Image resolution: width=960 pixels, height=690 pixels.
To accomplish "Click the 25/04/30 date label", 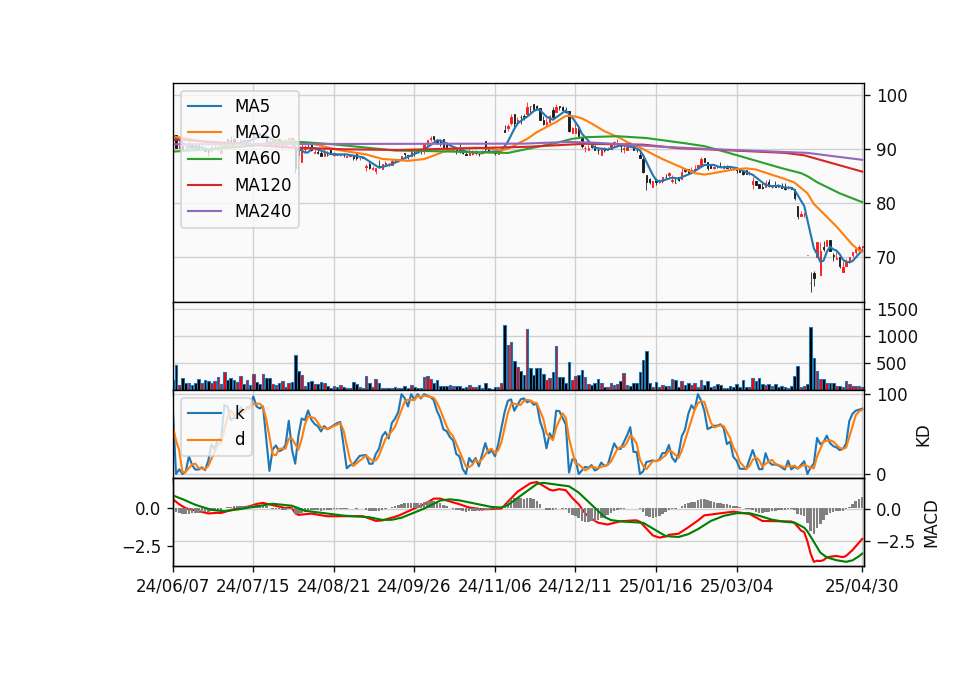I will pyautogui.click(x=862, y=586).
